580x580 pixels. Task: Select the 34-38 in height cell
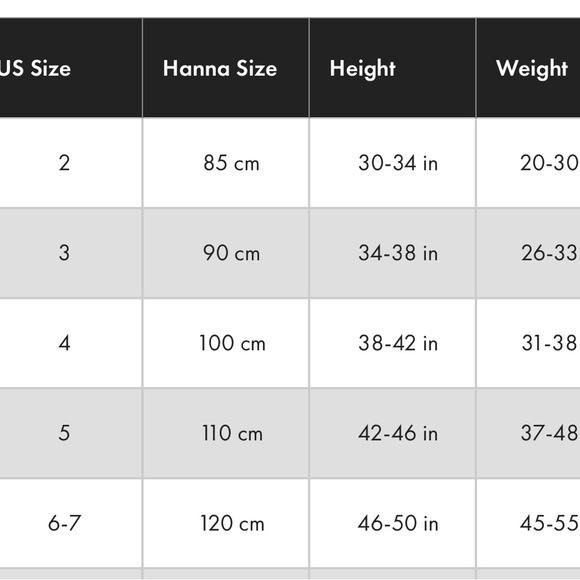tap(392, 253)
